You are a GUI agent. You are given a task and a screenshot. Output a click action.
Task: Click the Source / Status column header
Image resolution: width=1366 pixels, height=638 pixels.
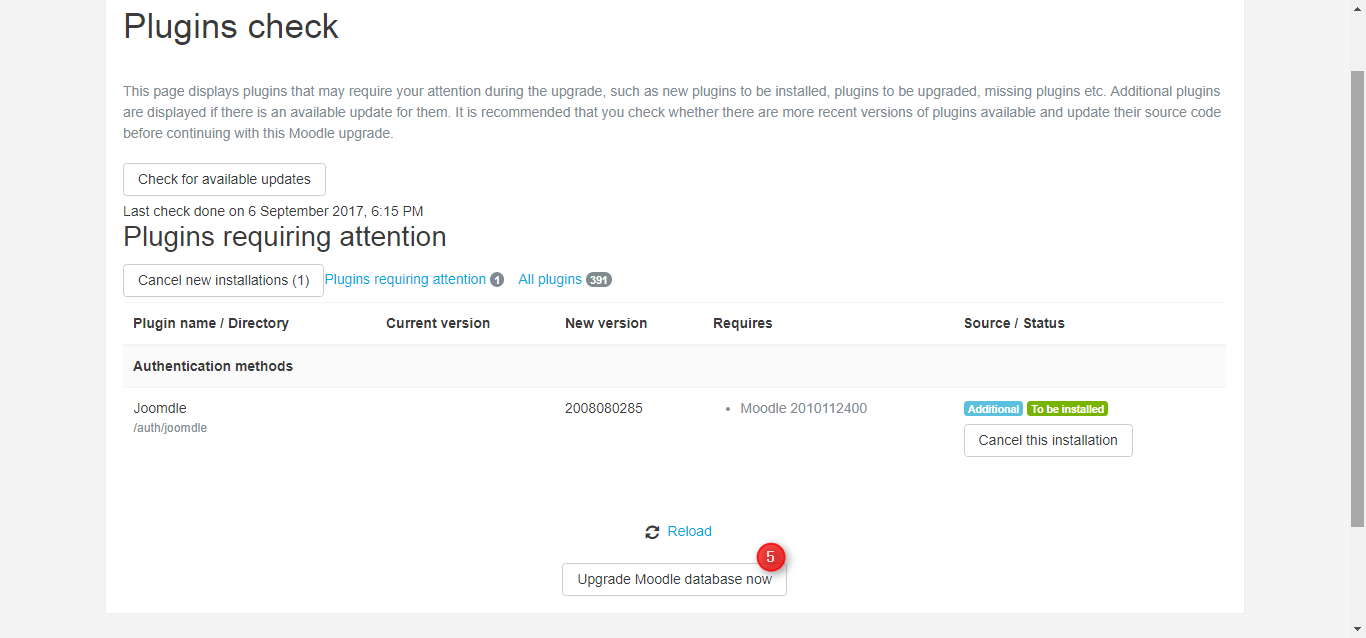tap(1014, 323)
